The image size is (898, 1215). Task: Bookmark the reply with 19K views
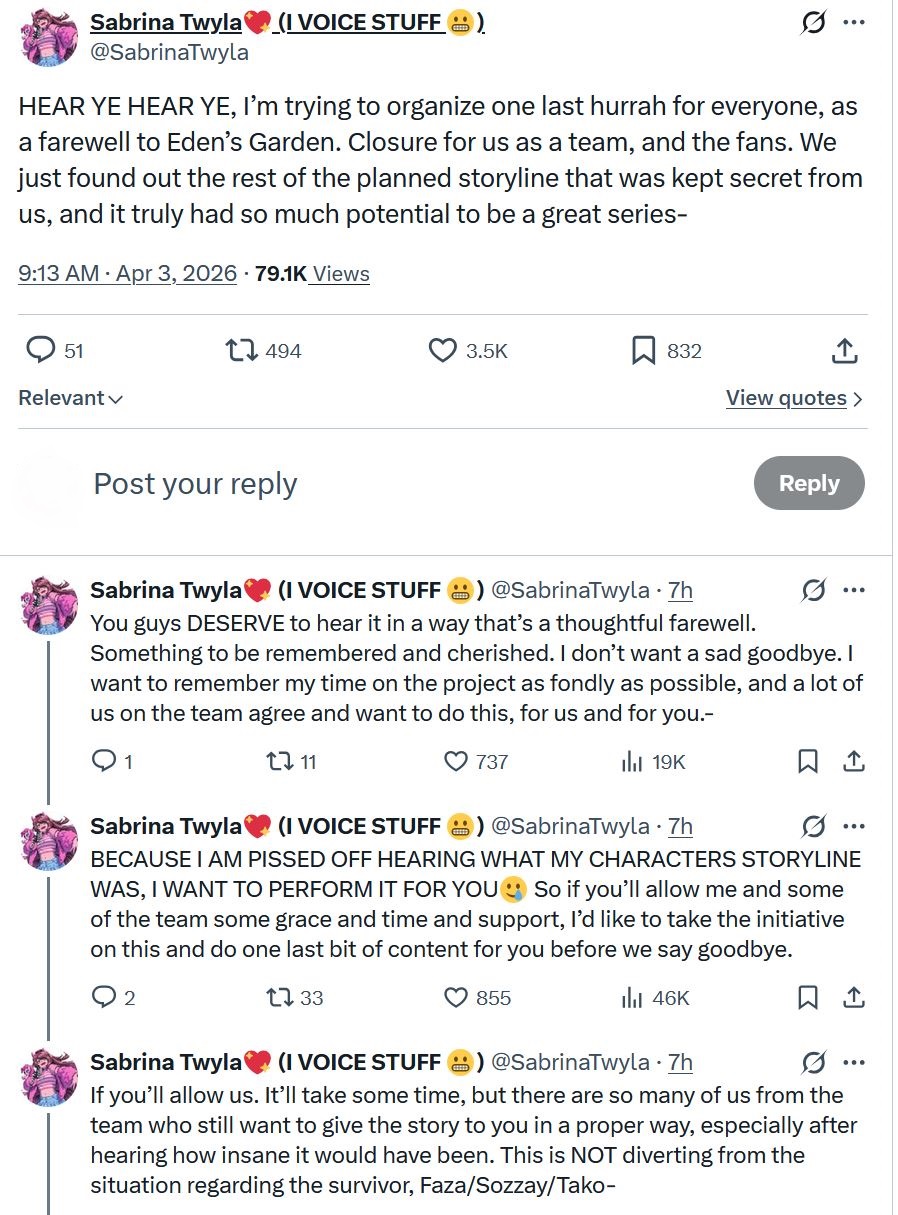(808, 762)
